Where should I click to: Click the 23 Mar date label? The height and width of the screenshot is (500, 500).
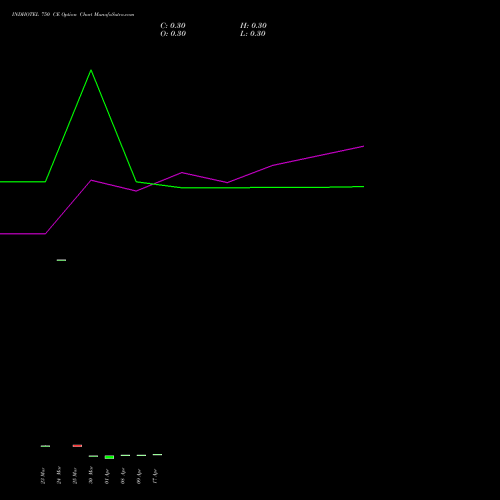coord(43,475)
